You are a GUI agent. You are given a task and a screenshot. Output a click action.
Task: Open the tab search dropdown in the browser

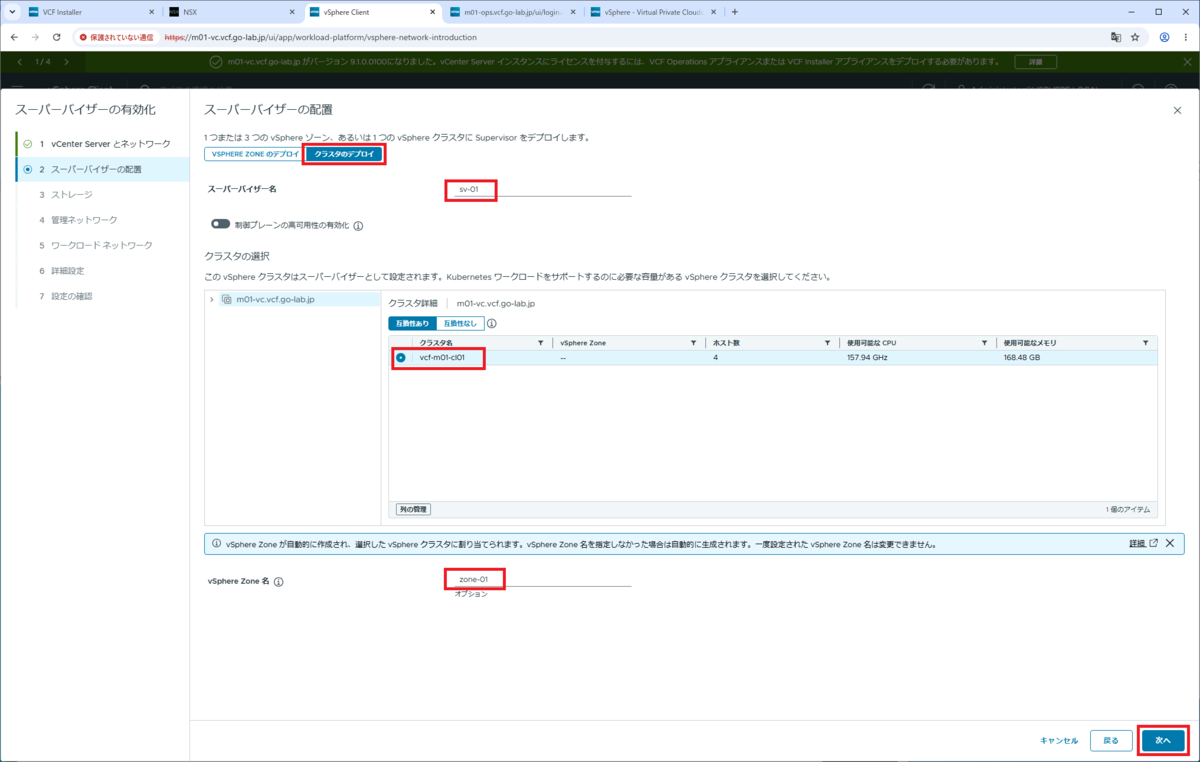tap(12, 12)
